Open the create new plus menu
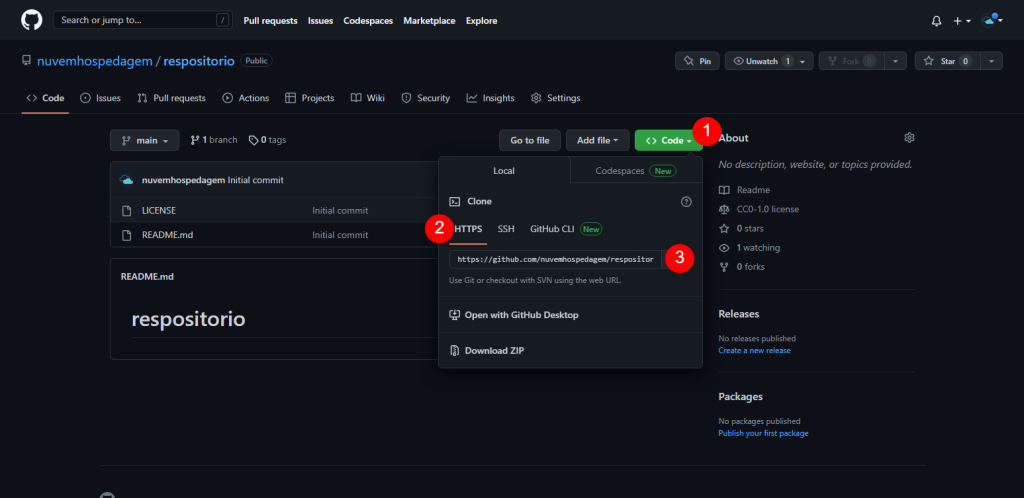1024x498 pixels. [x=961, y=21]
